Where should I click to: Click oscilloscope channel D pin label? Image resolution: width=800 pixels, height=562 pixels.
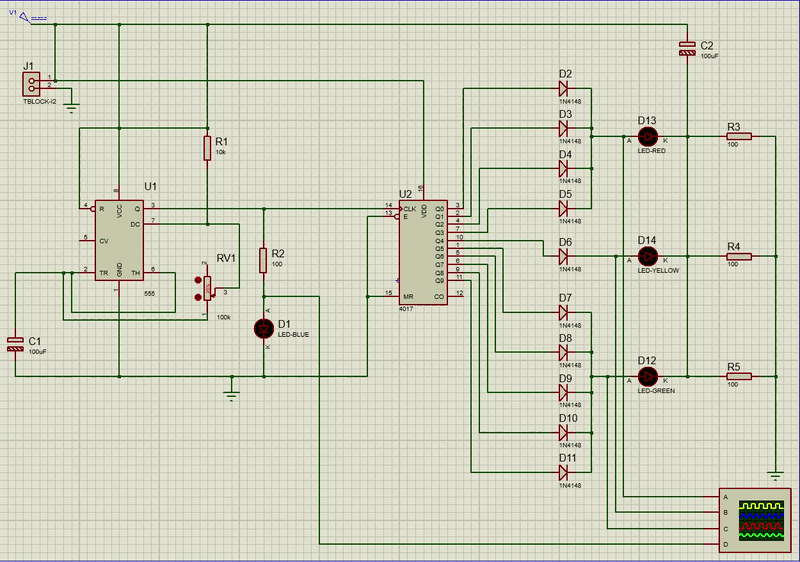726,545
